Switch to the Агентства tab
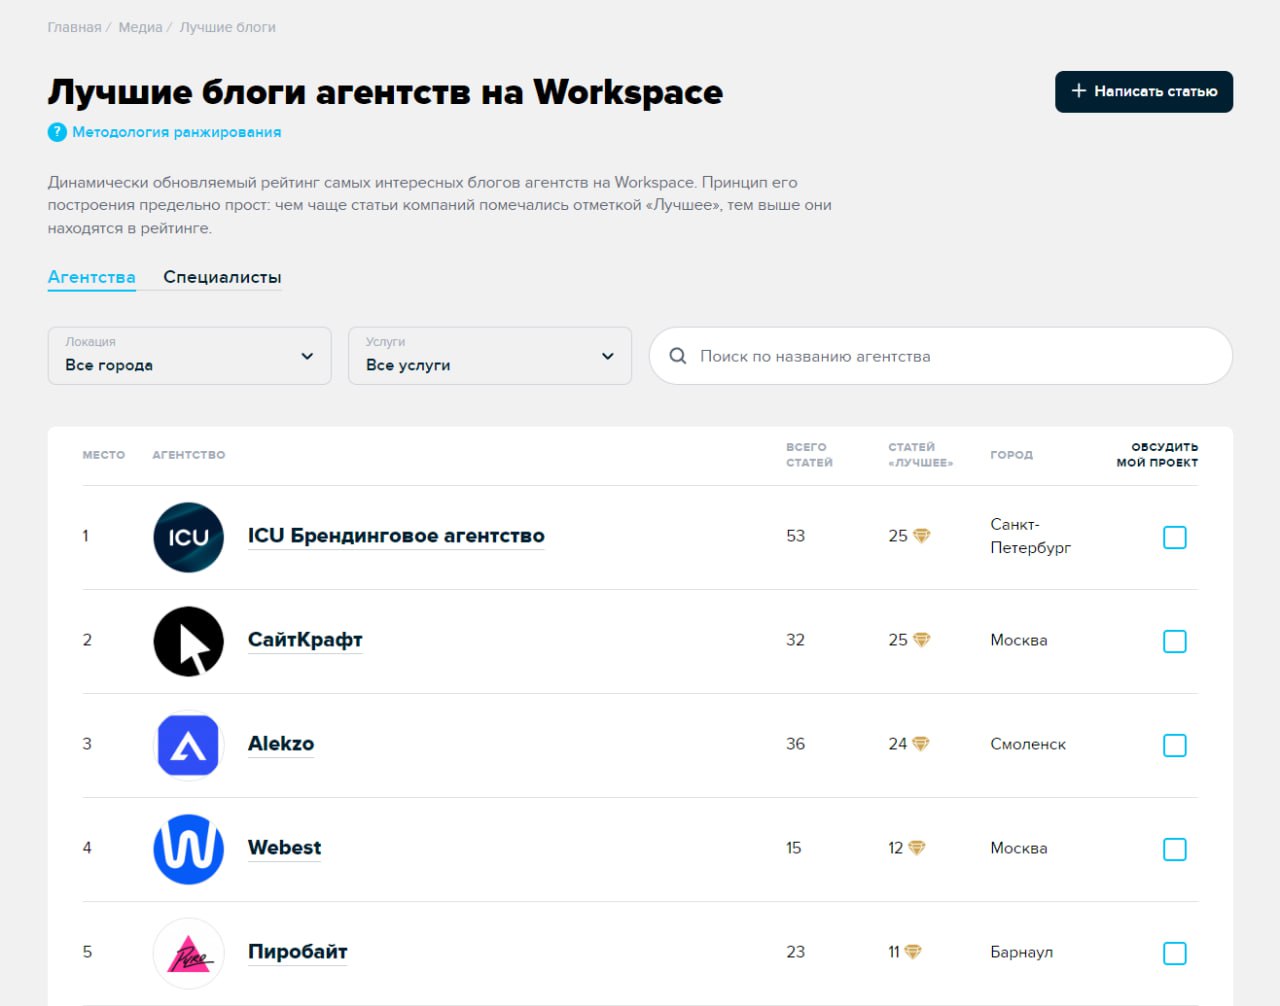The width and height of the screenshot is (1280, 1006). (x=92, y=277)
